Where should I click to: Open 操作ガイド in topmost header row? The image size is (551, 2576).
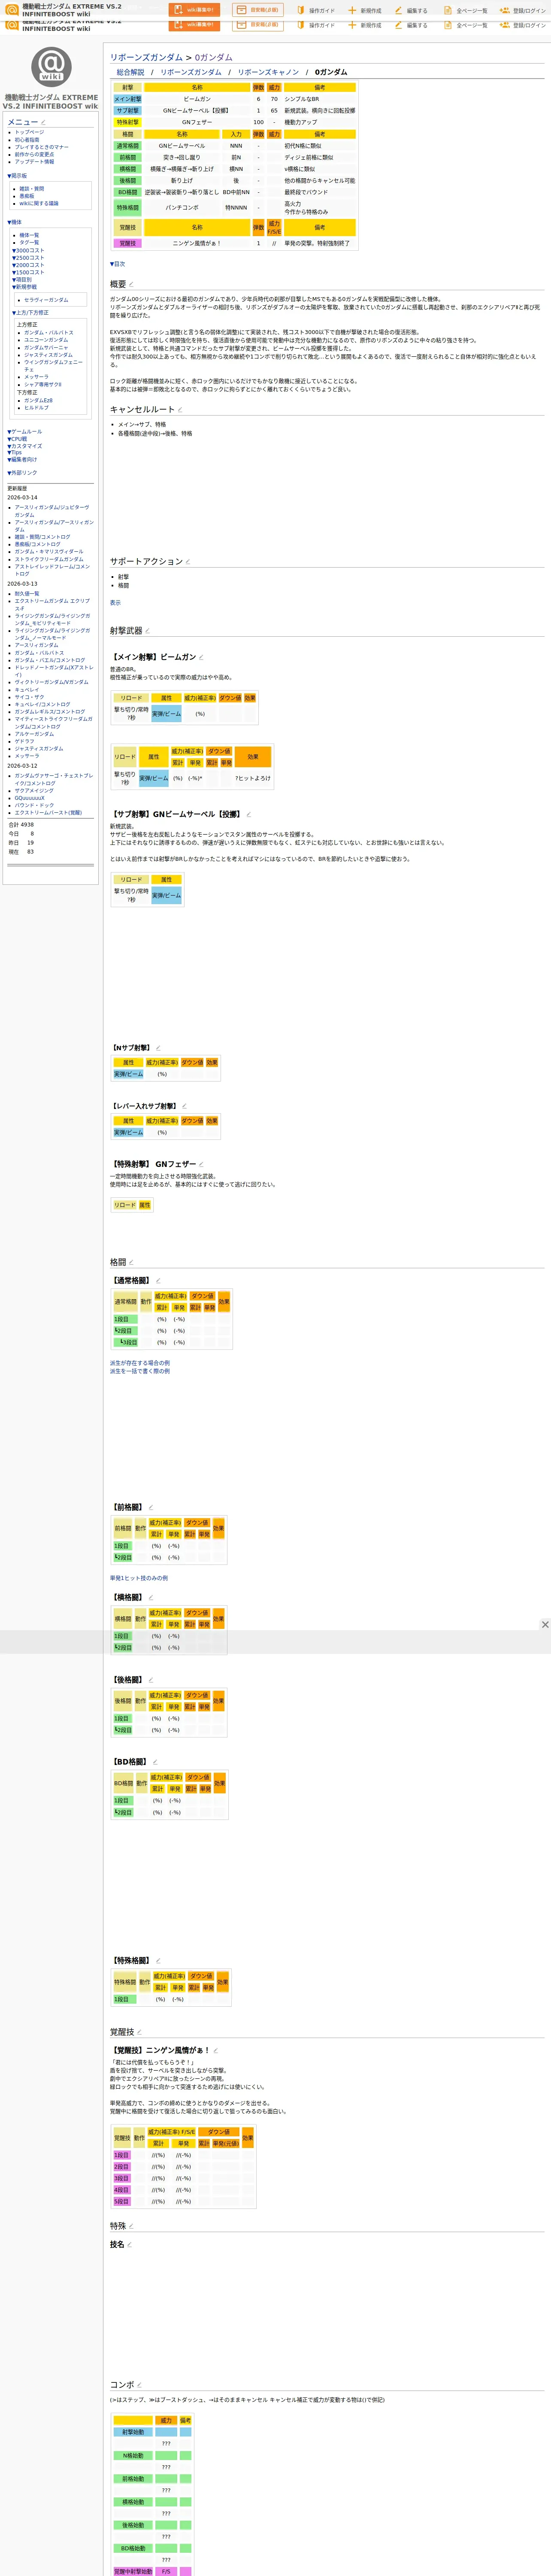315,11
